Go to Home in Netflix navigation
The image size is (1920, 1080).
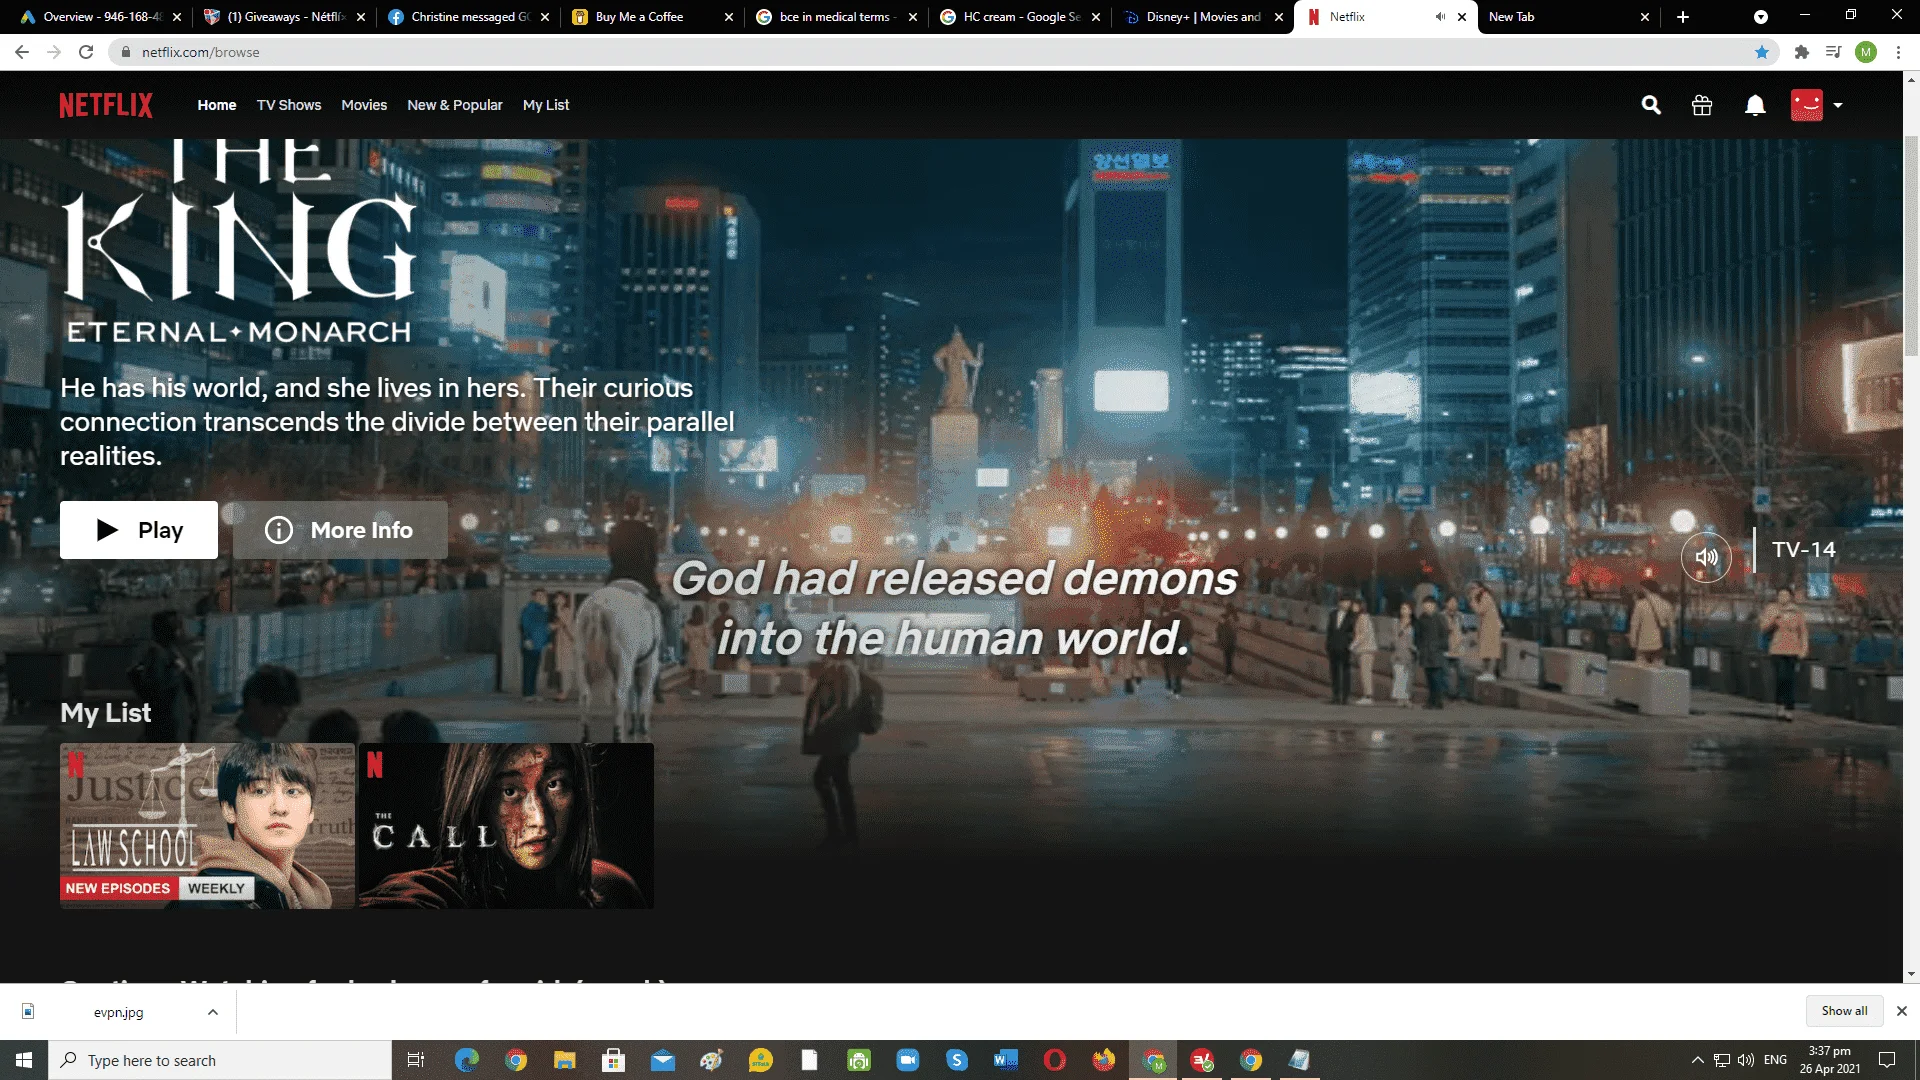(217, 105)
